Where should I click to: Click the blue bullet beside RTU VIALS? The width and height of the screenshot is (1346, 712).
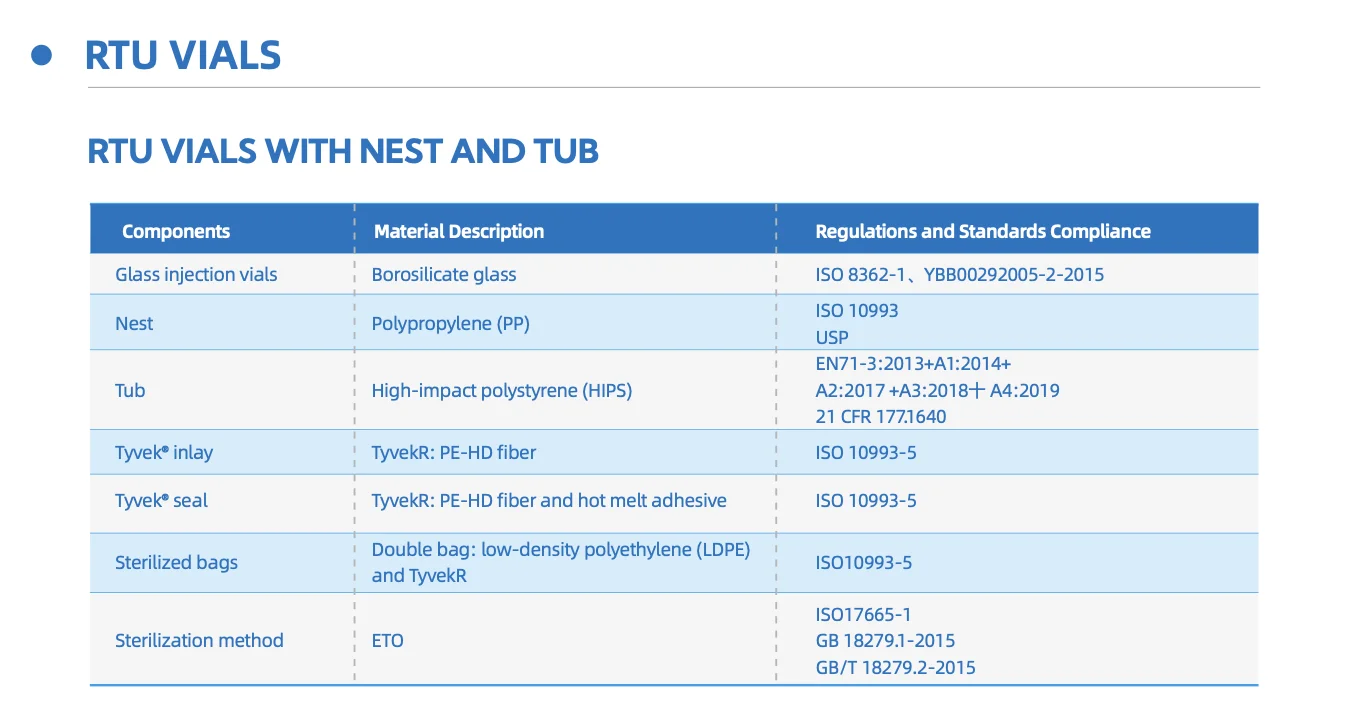(42, 56)
